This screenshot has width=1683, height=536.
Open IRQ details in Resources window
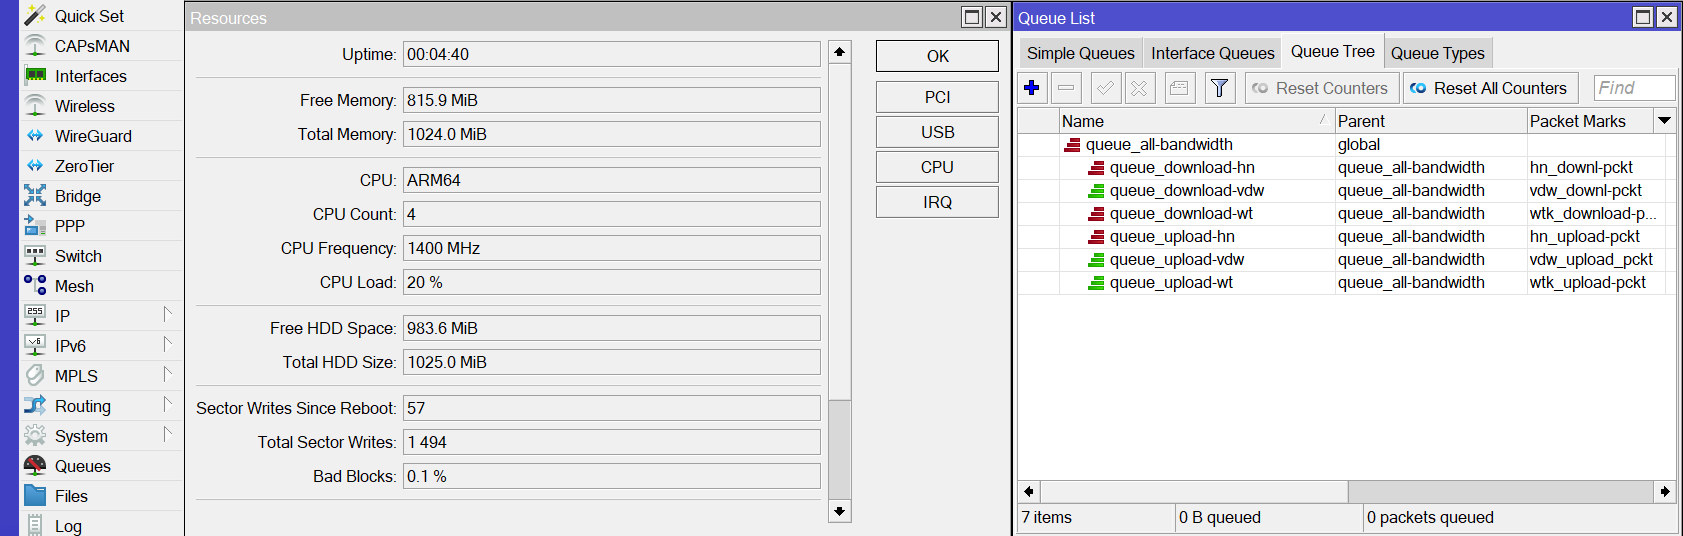pyautogui.click(x=937, y=202)
